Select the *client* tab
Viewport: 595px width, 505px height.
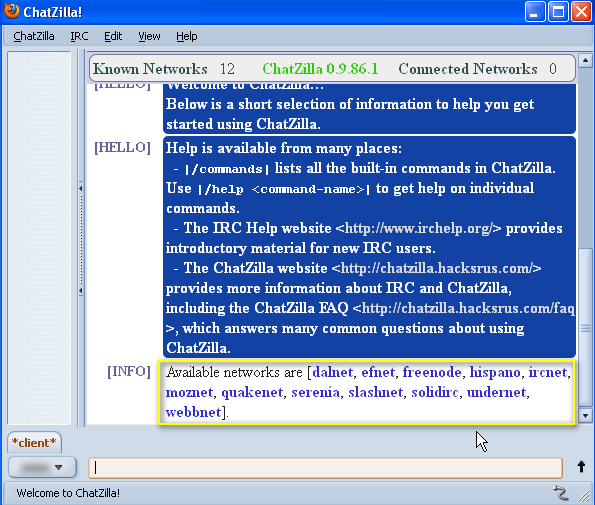[34, 442]
